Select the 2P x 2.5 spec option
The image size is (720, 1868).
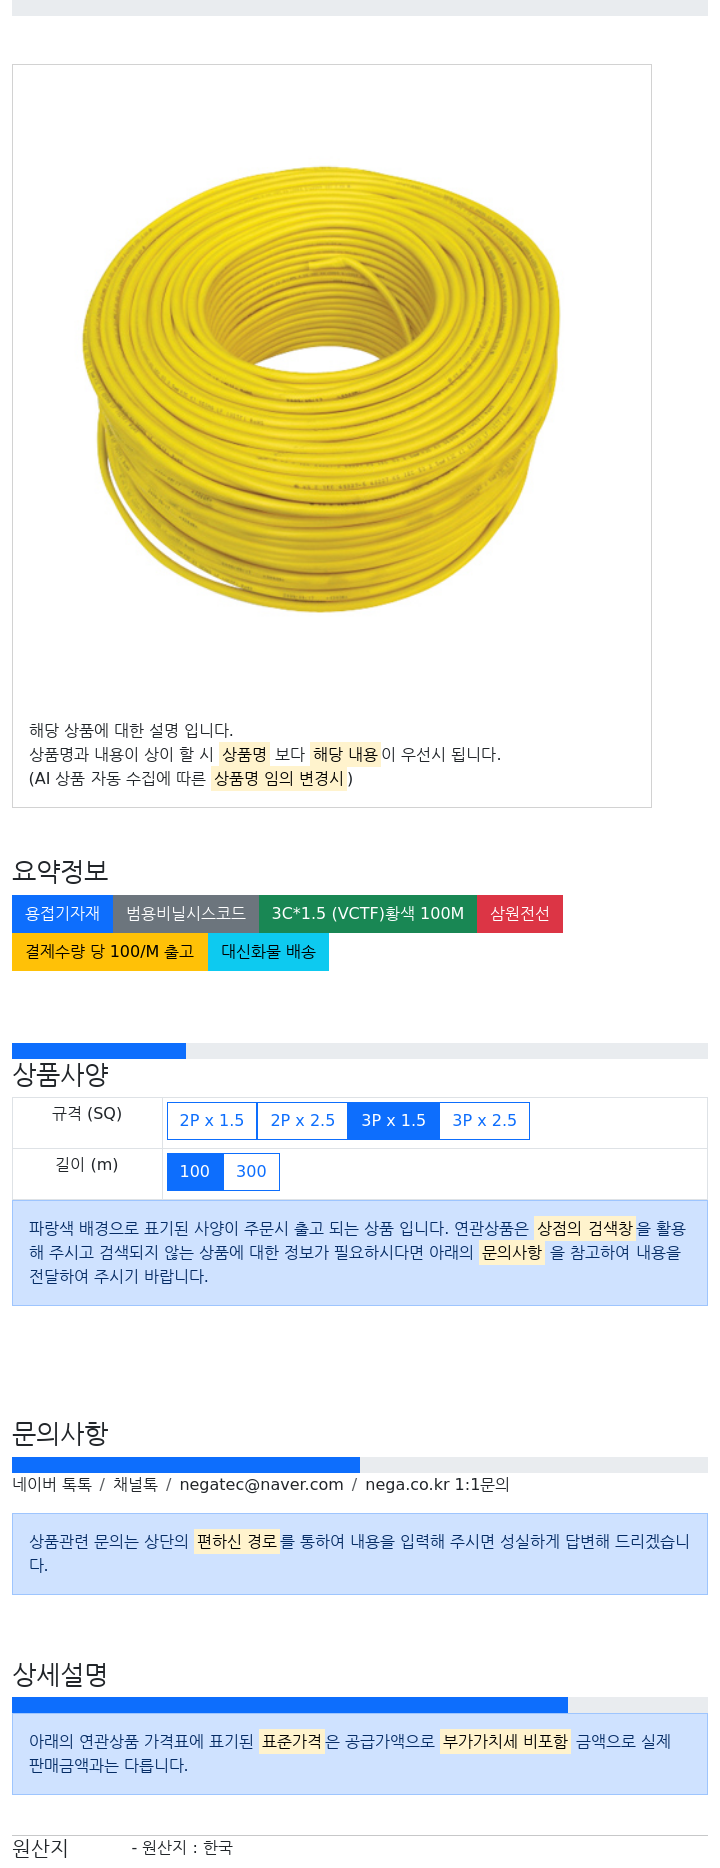tap(302, 1121)
